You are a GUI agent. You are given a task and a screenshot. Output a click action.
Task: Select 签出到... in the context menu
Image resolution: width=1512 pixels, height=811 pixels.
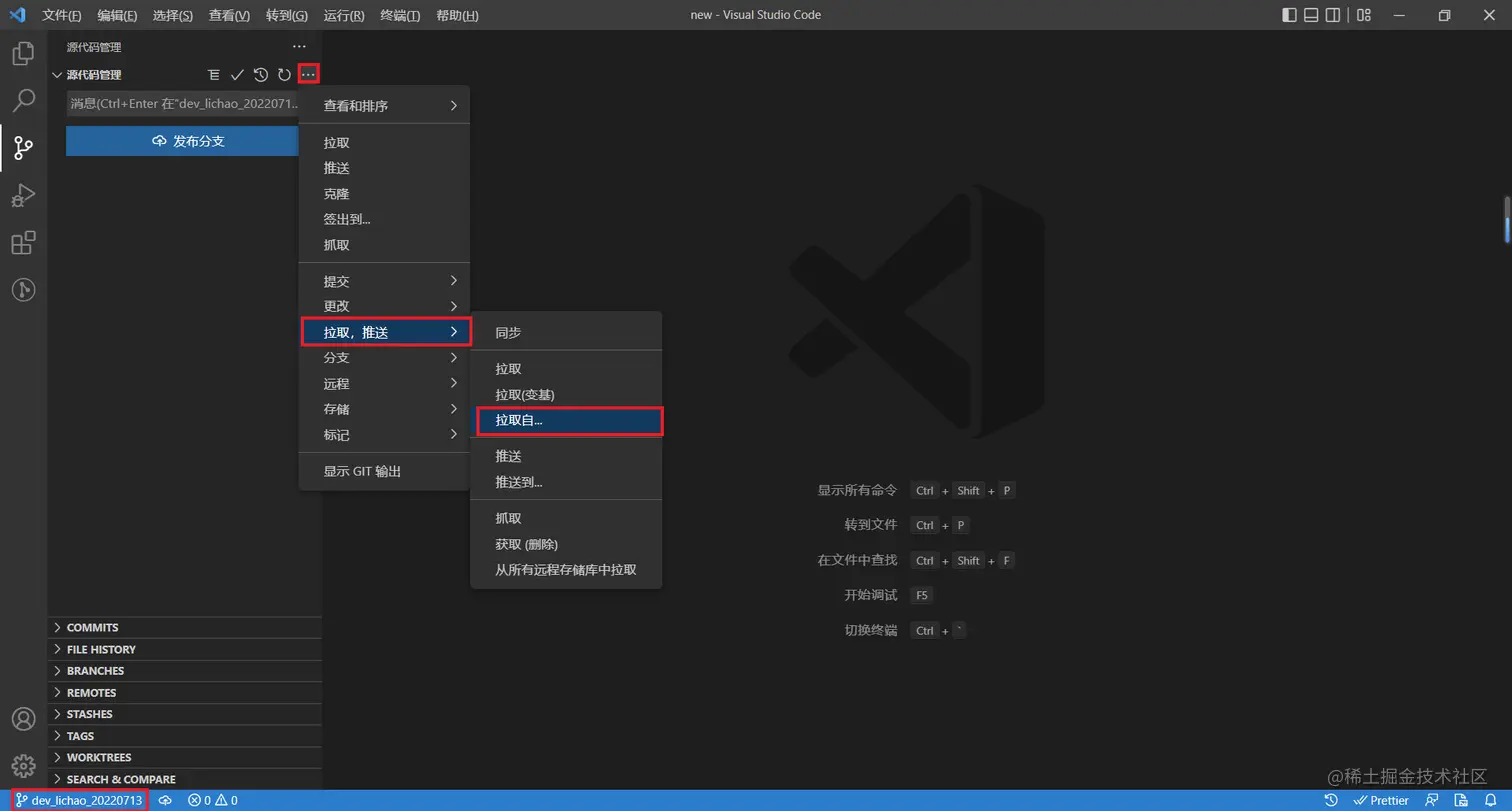click(x=385, y=219)
